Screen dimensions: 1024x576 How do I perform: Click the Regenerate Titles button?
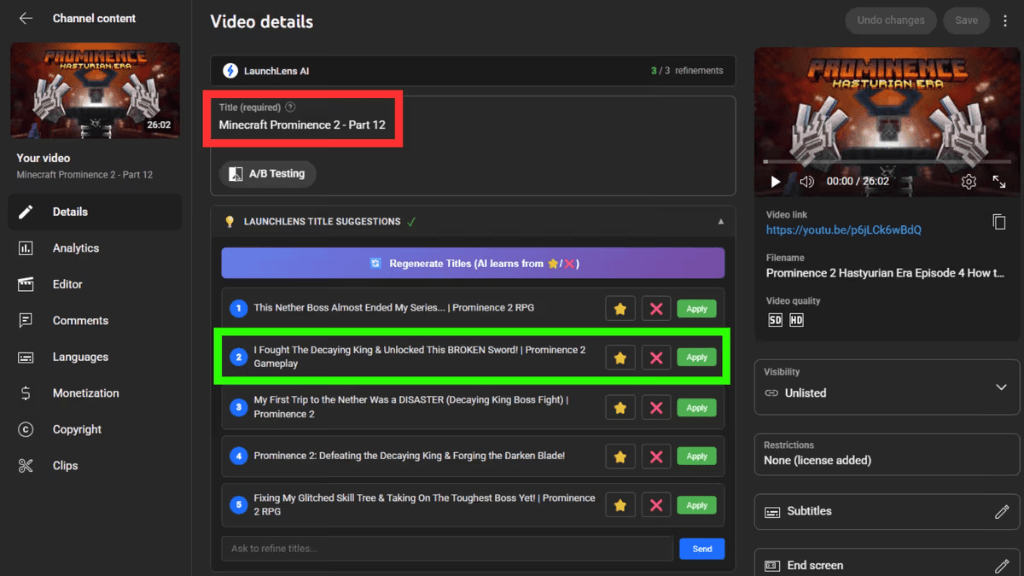coord(473,263)
